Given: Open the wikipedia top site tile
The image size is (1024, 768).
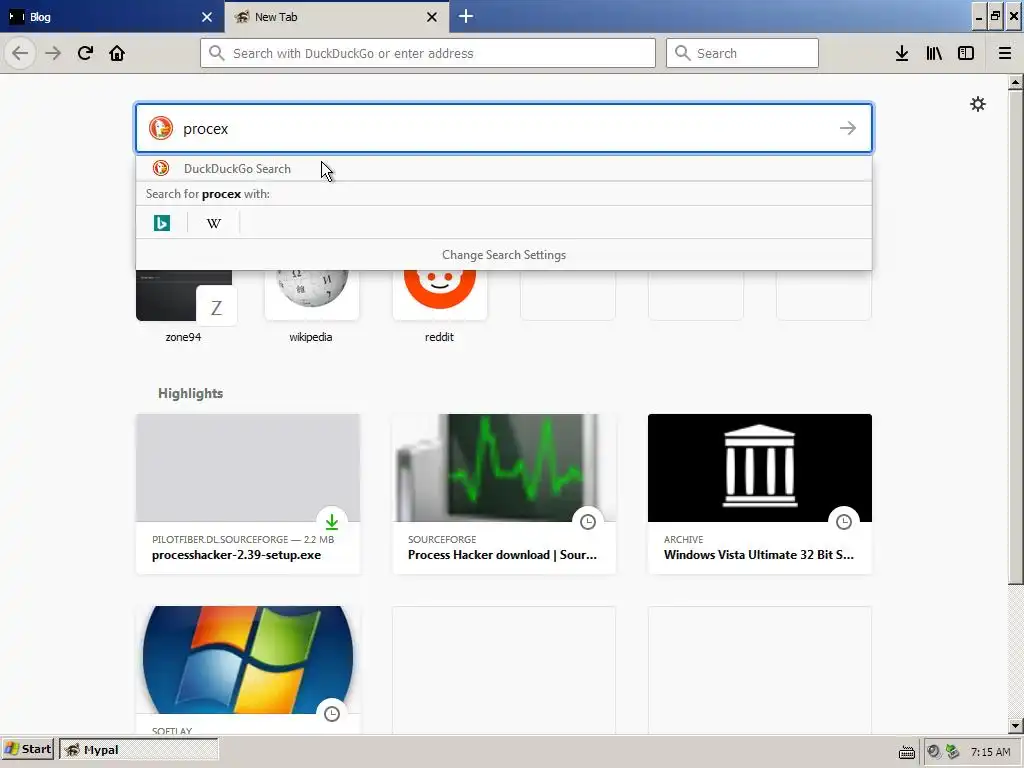Looking at the screenshot, I should [x=311, y=306].
